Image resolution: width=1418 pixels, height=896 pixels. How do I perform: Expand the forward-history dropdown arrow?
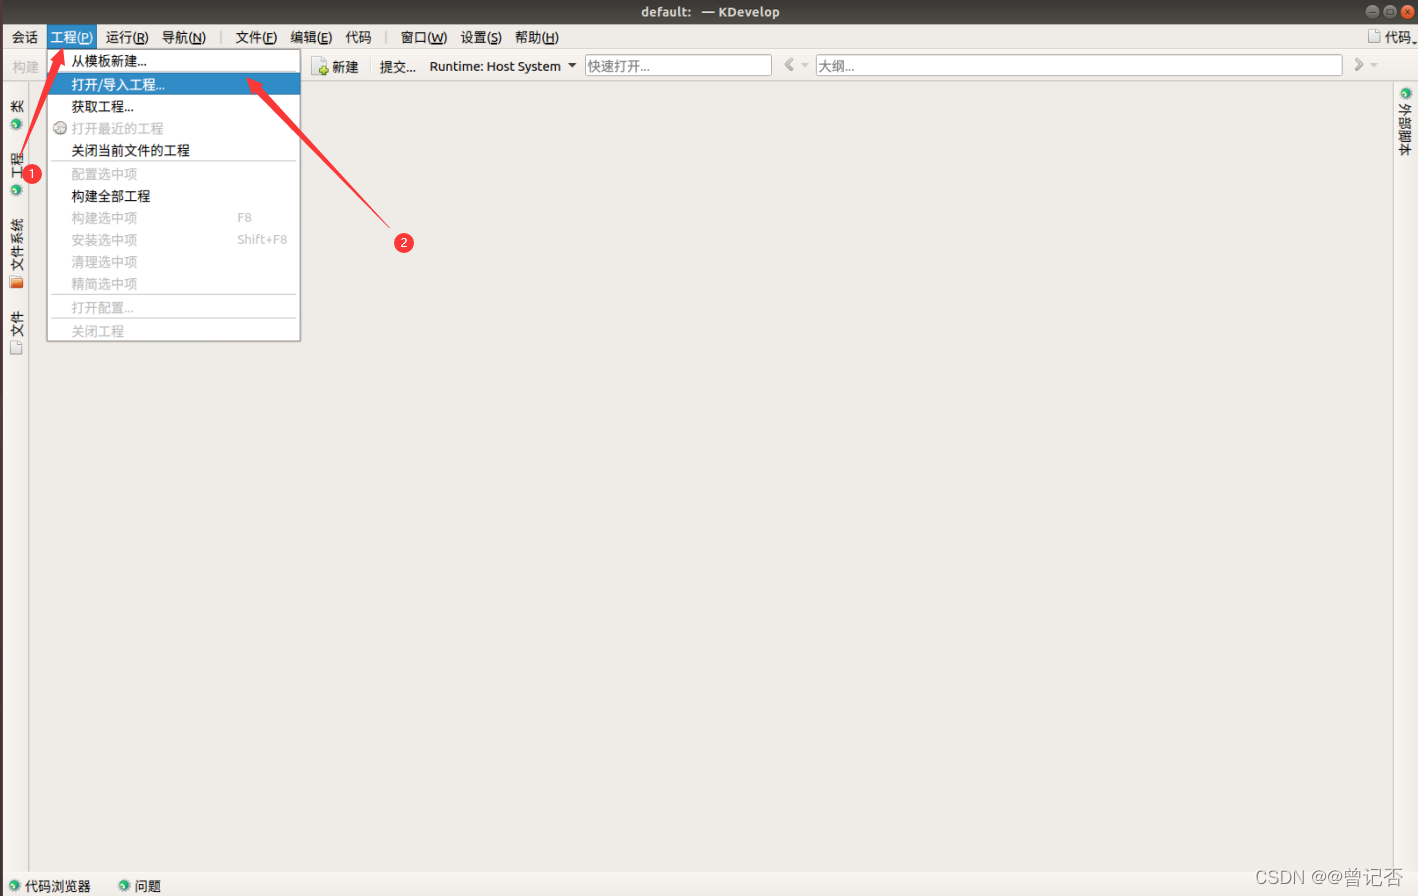pyautogui.click(x=1374, y=66)
